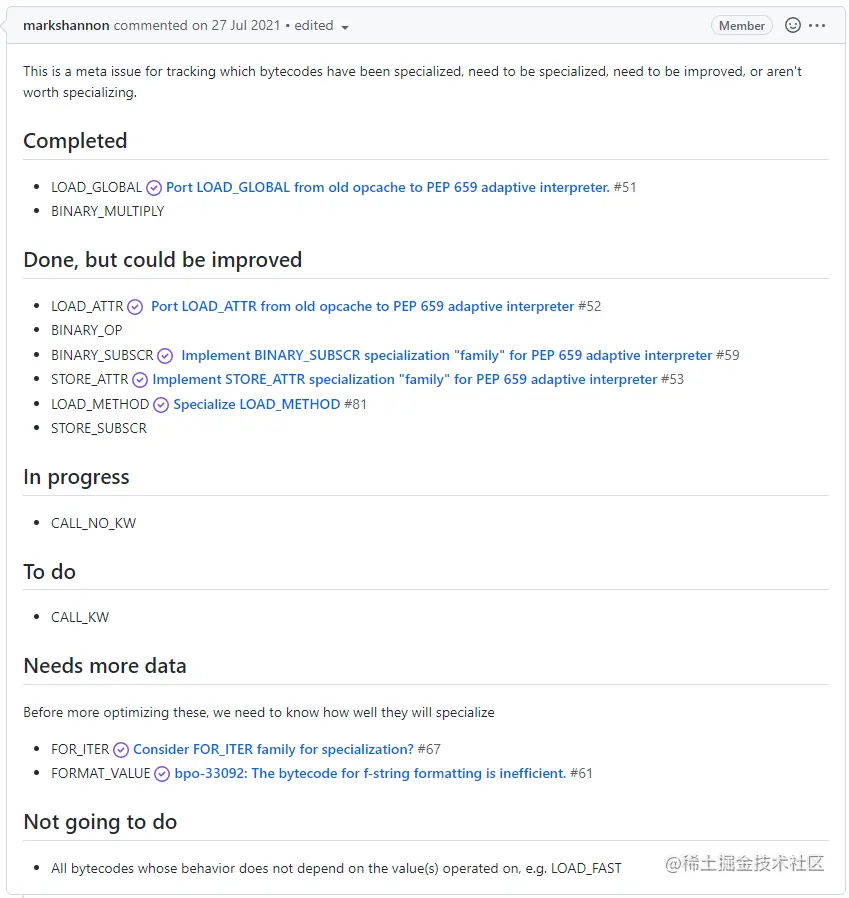Open Specialize LOAD_METHOD issue link
This screenshot has width=849, height=898.
point(257,404)
